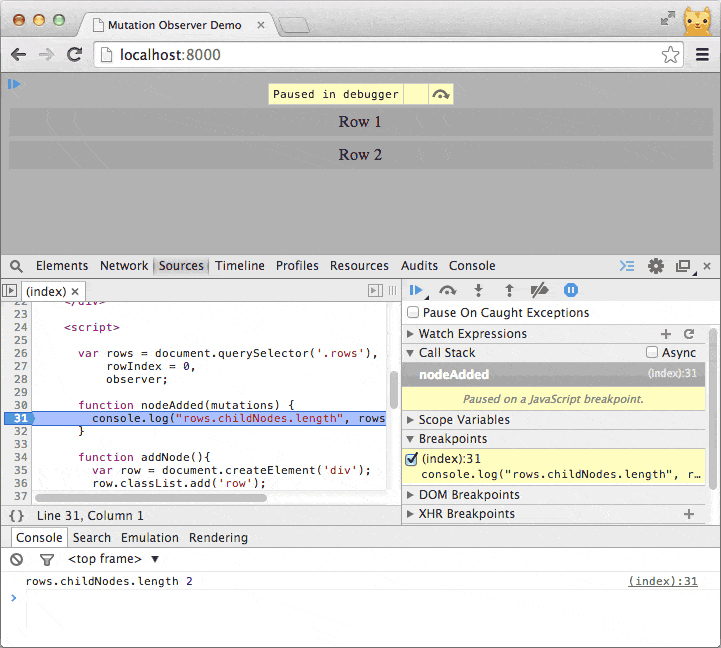The image size is (721, 648).
Task: Follow the (index):31 console source link
Action: click(x=662, y=581)
